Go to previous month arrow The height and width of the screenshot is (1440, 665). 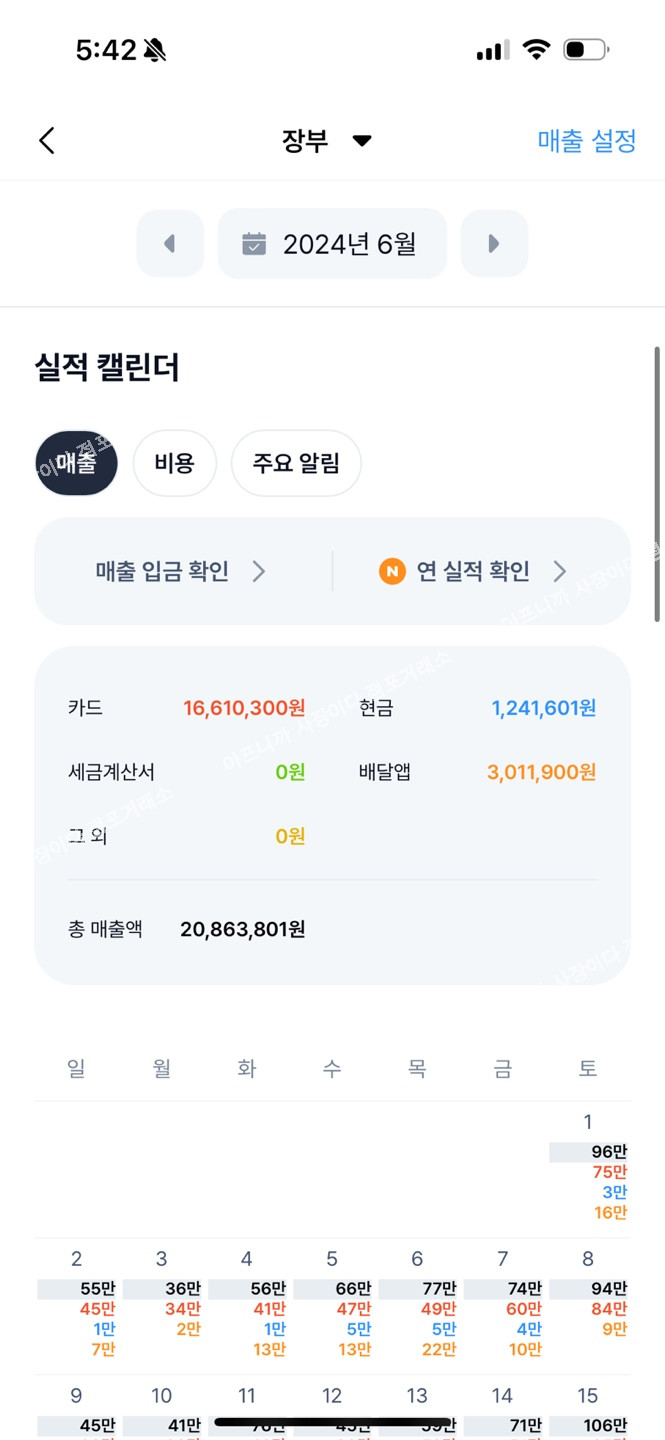[170, 243]
